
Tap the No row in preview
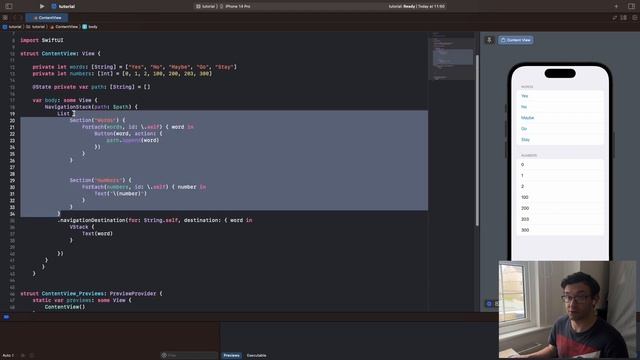pos(560,107)
